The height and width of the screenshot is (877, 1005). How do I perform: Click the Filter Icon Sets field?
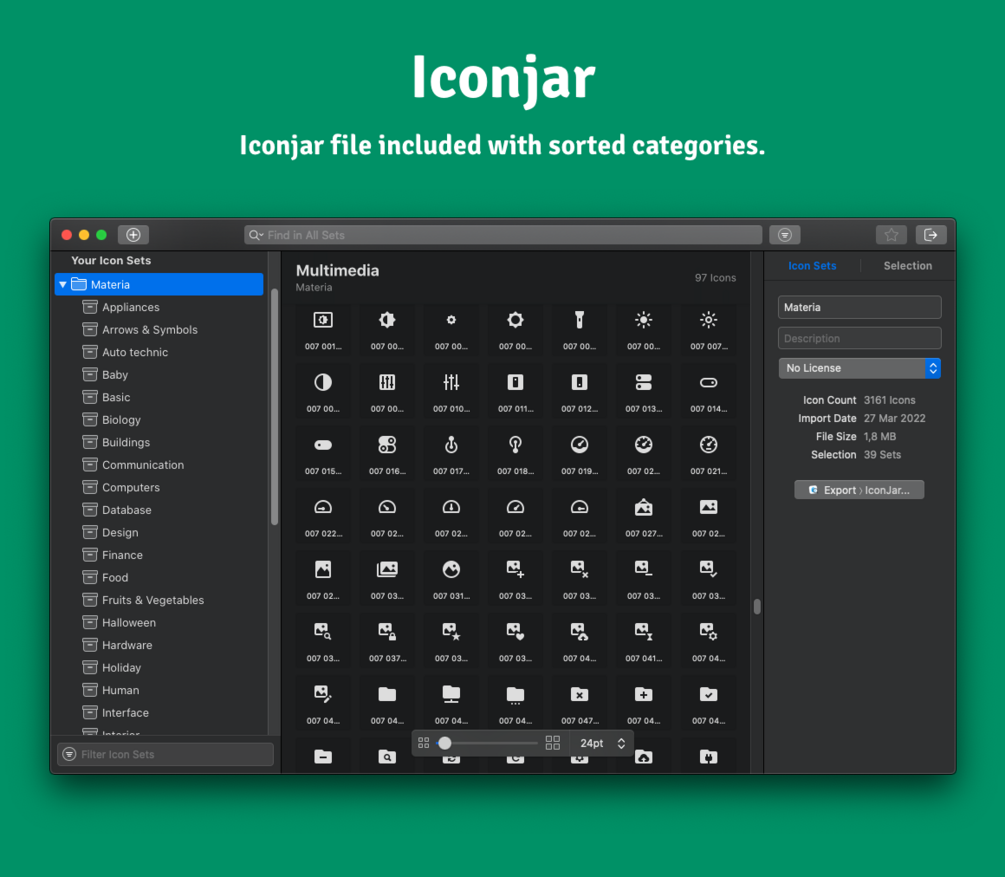point(165,754)
